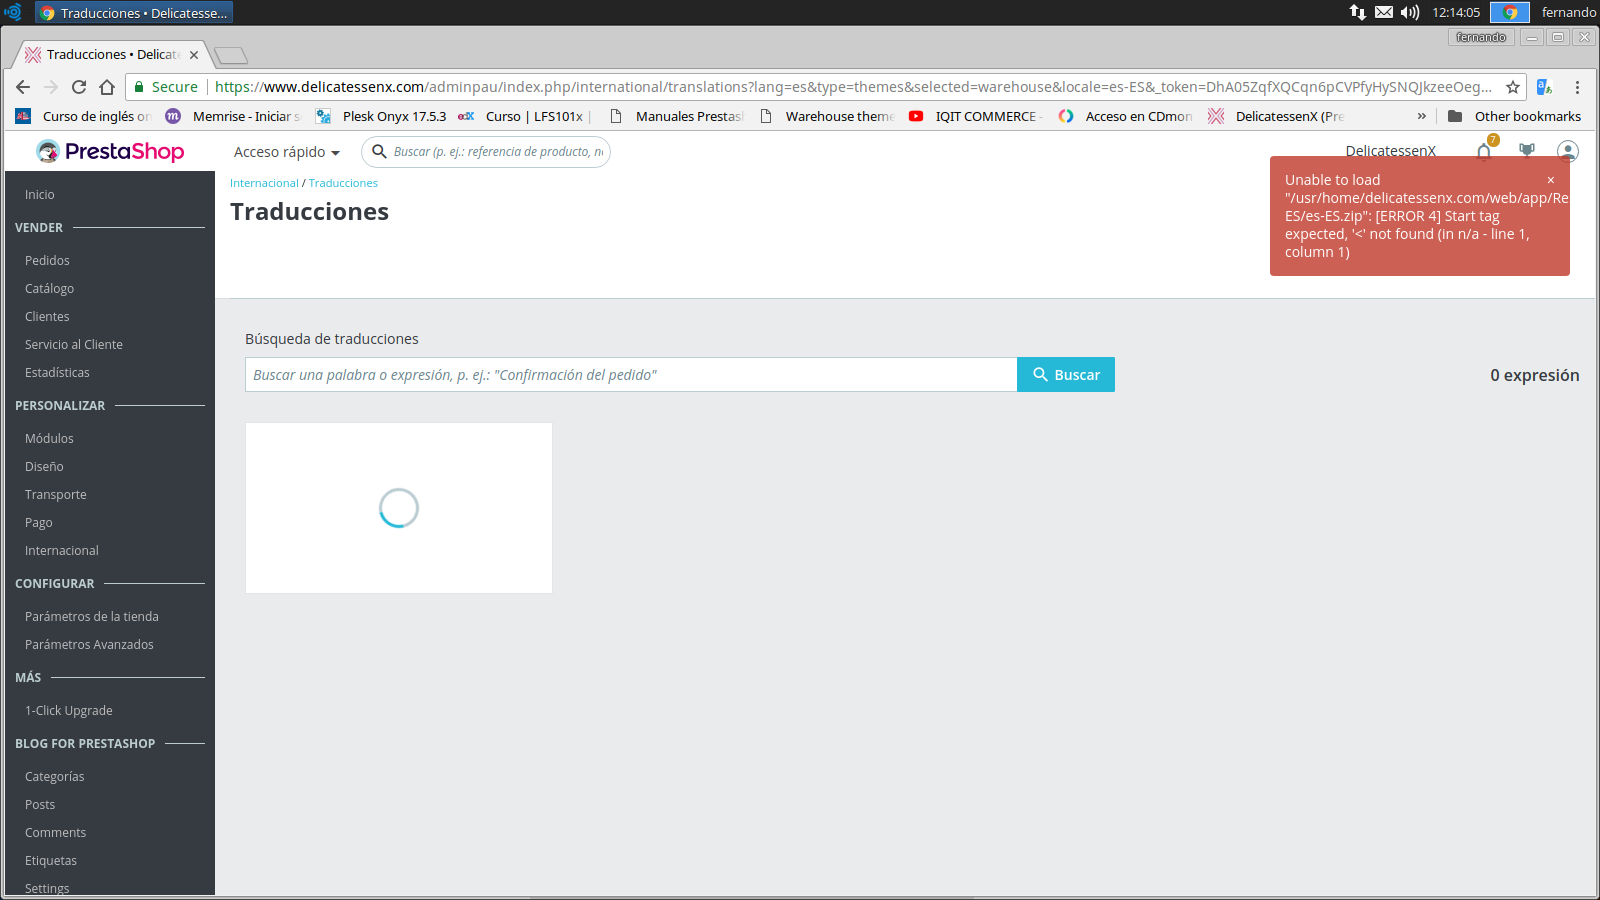Go to the browser home icon

pyautogui.click(x=107, y=87)
